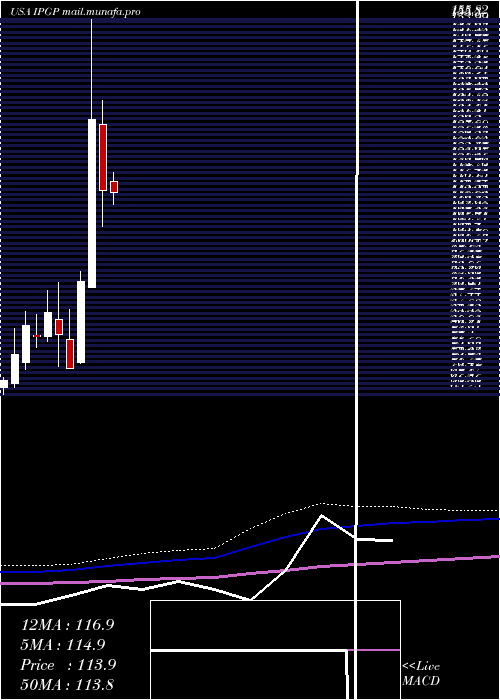Click the Price : 113.9 readout

coord(68,665)
